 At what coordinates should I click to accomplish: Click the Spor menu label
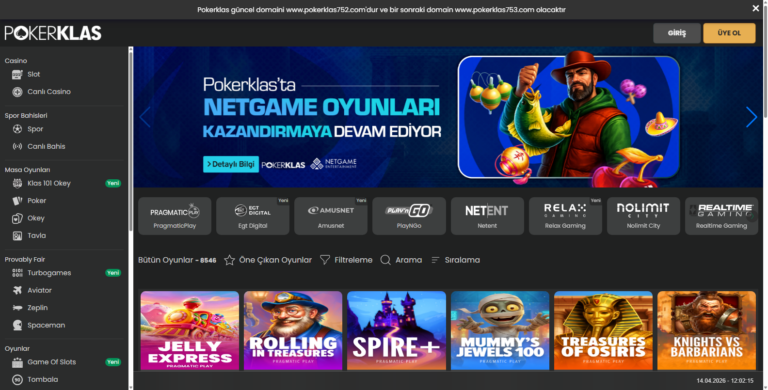pyautogui.click(x=35, y=129)
